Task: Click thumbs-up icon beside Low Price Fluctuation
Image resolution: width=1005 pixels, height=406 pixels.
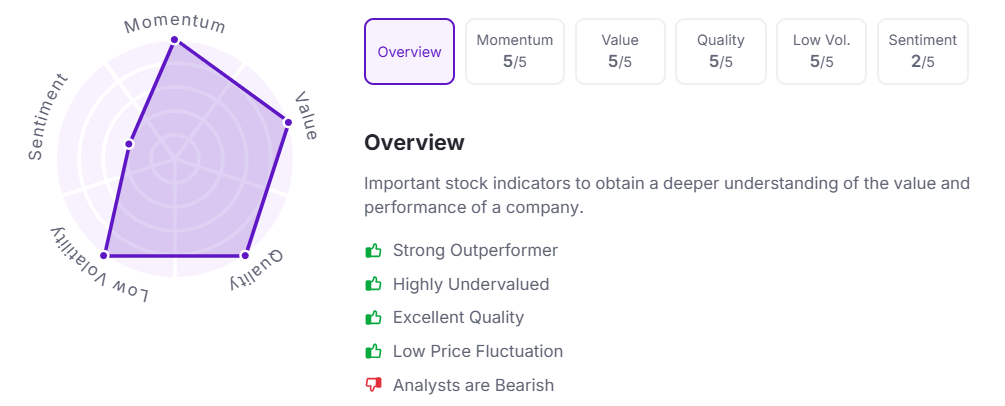Action: point(373,351)
